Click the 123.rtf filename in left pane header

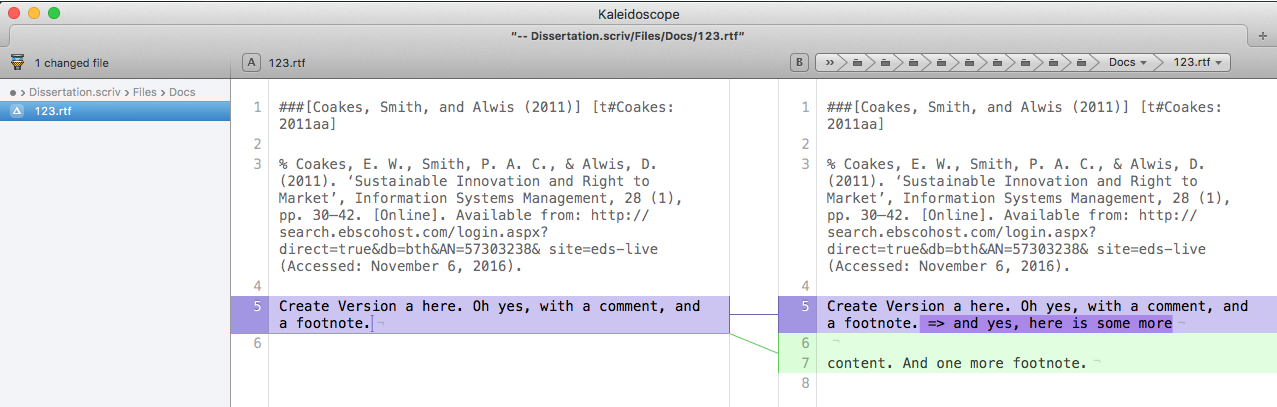pyautogui.click(x=287, y=62)
